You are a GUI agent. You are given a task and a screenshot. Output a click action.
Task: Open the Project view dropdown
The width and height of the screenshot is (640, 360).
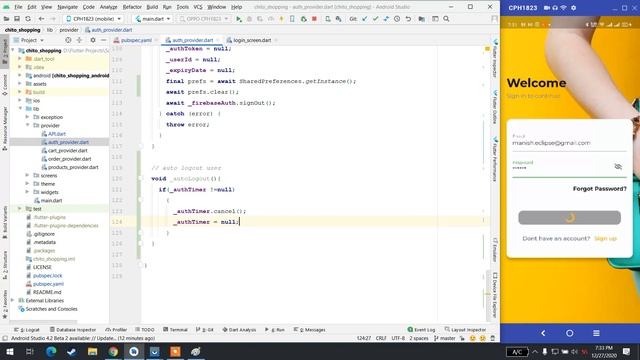point(28,40)
